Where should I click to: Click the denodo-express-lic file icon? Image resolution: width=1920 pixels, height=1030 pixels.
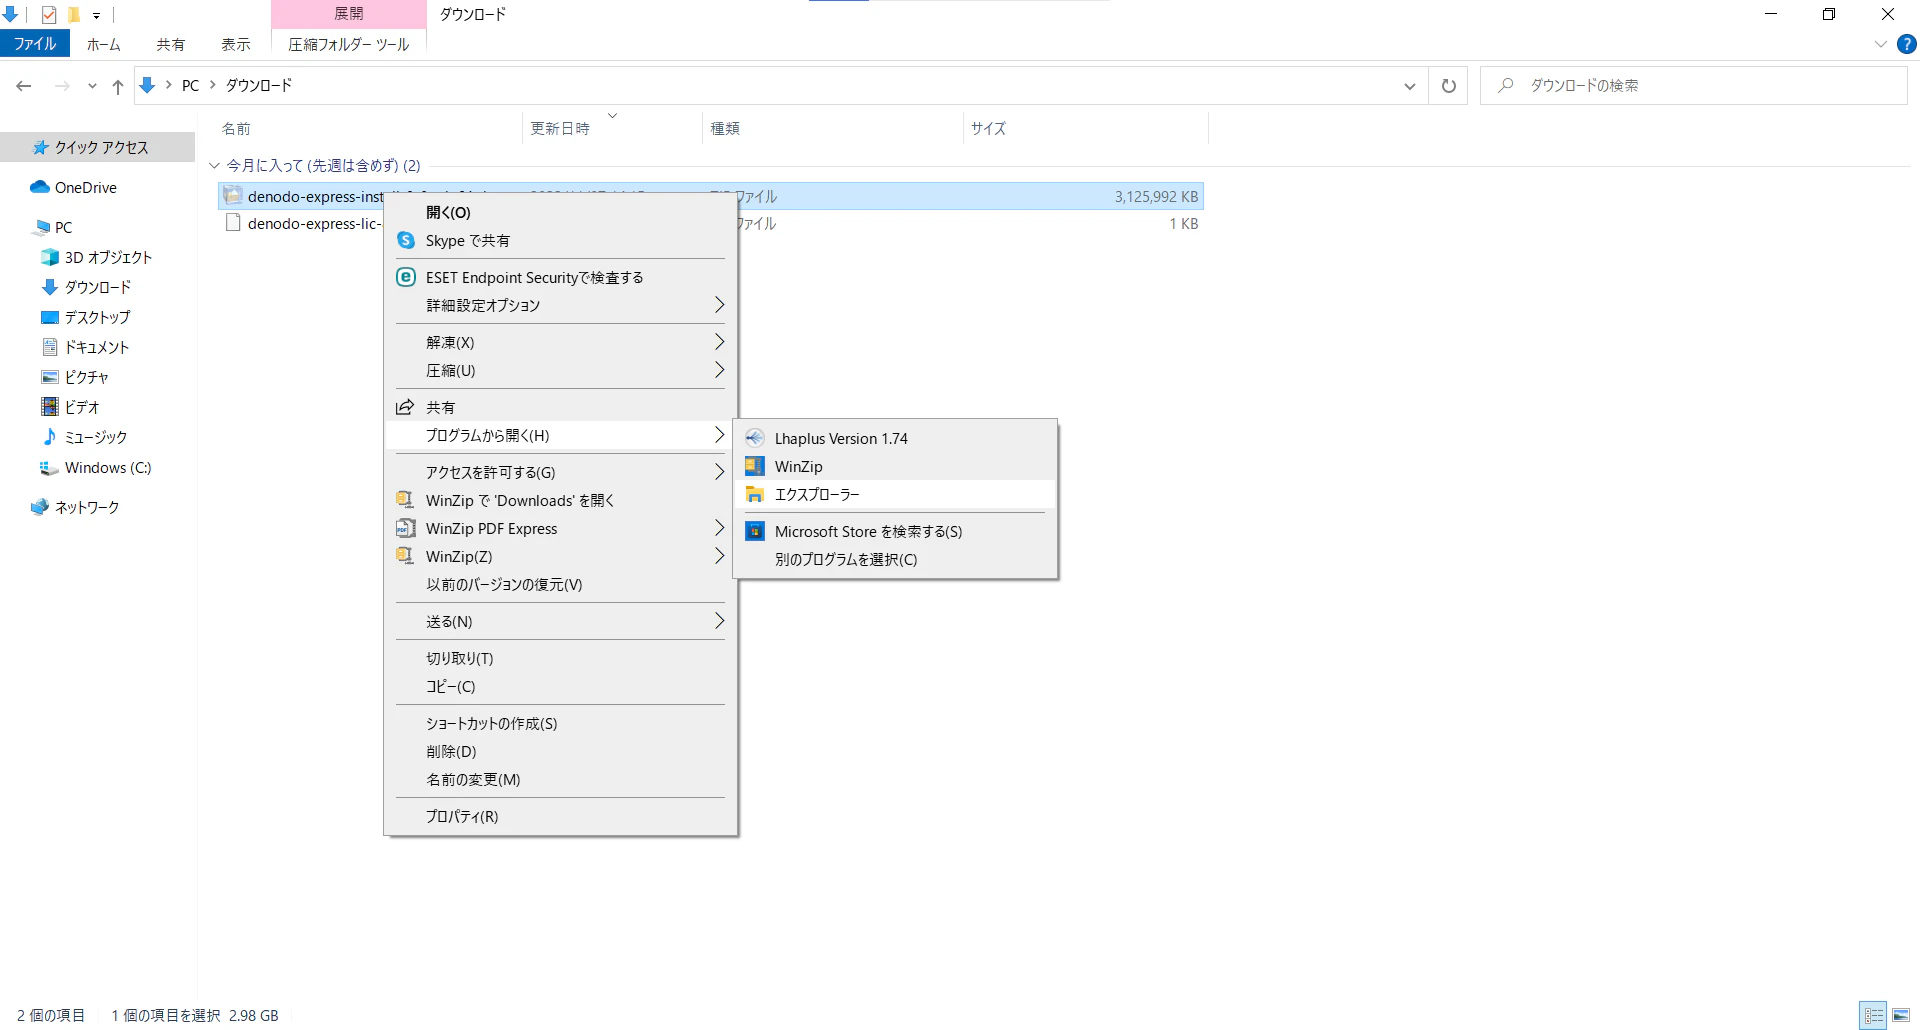(233, 223)
